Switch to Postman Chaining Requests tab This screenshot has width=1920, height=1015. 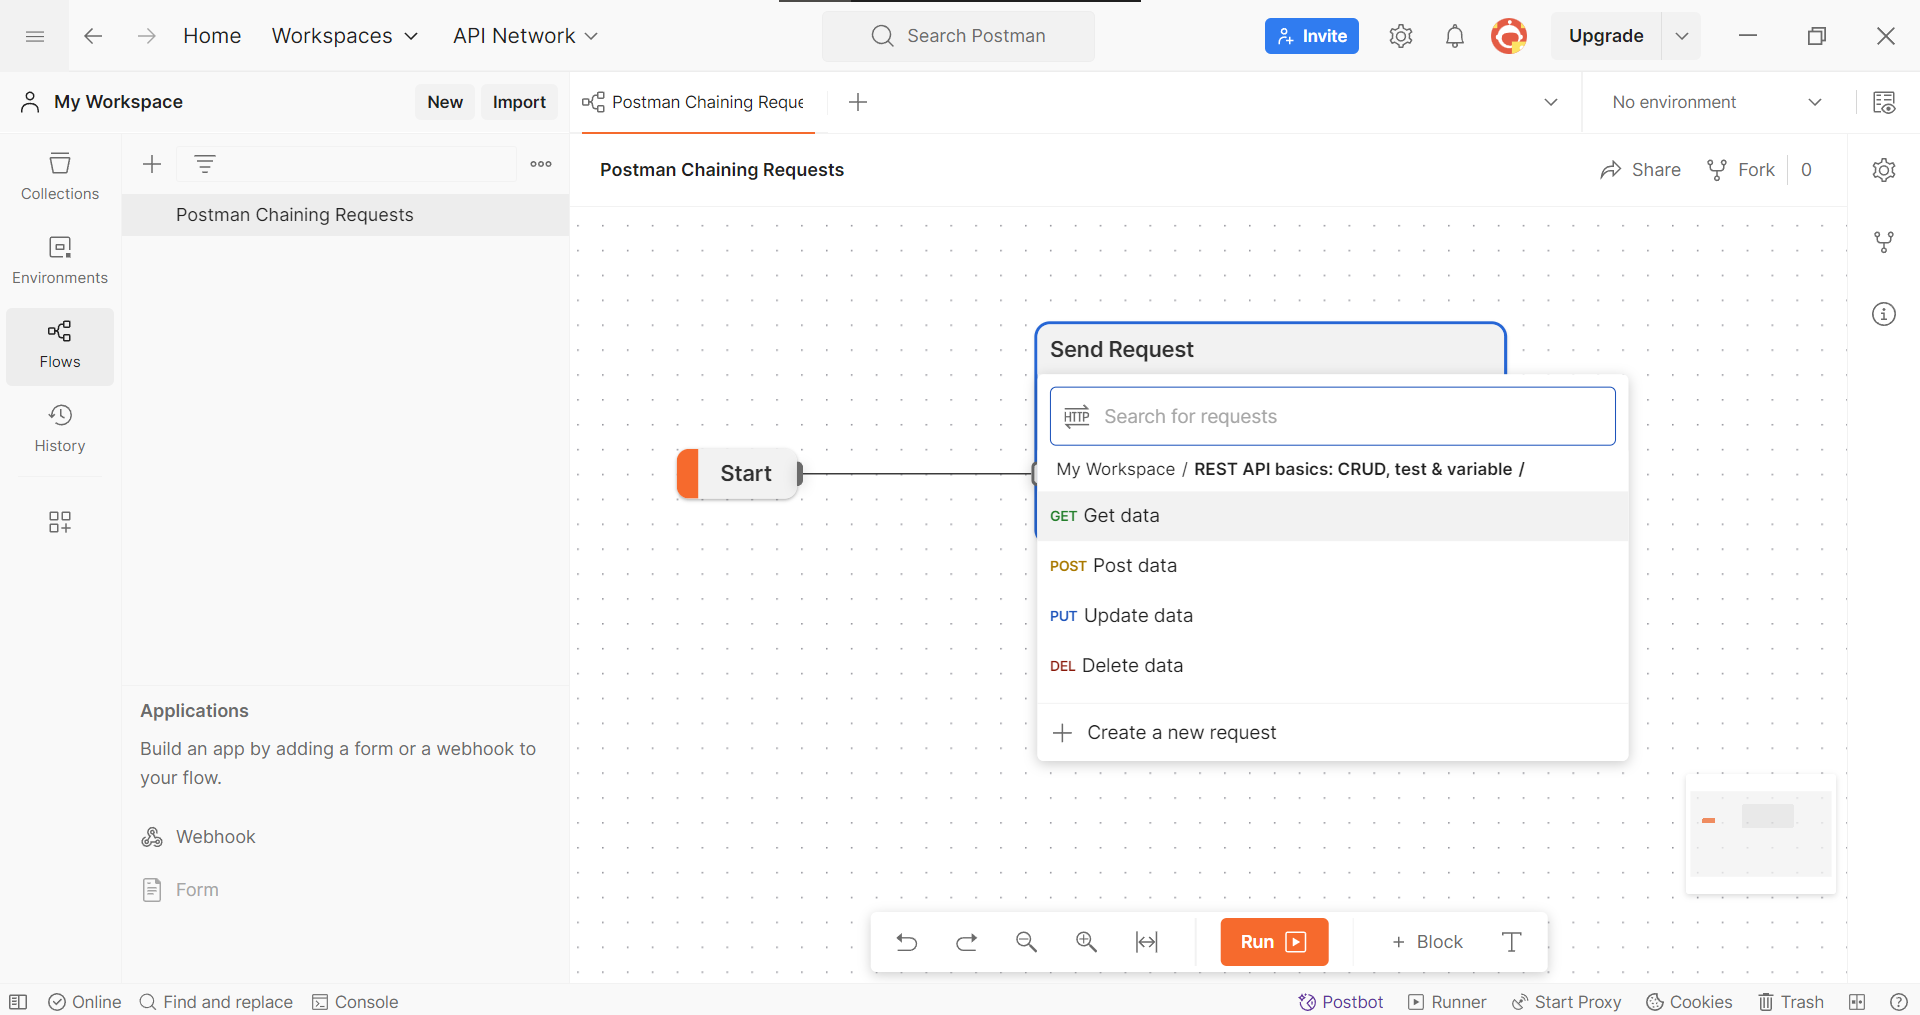pyautogui.click(x=698, y=102)
